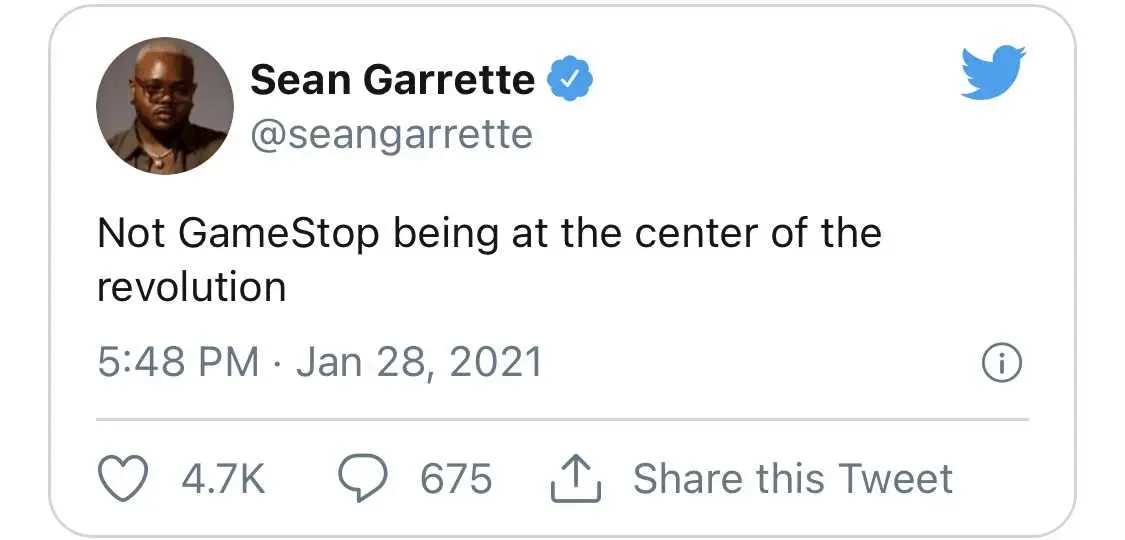The image size is (1125, 540).
Task: Click the blue Twitter bird logo
Action: [993, 72]
